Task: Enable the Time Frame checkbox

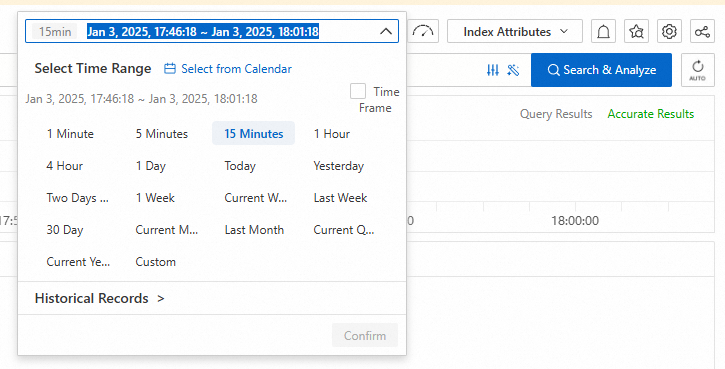Action: point(357,91)
